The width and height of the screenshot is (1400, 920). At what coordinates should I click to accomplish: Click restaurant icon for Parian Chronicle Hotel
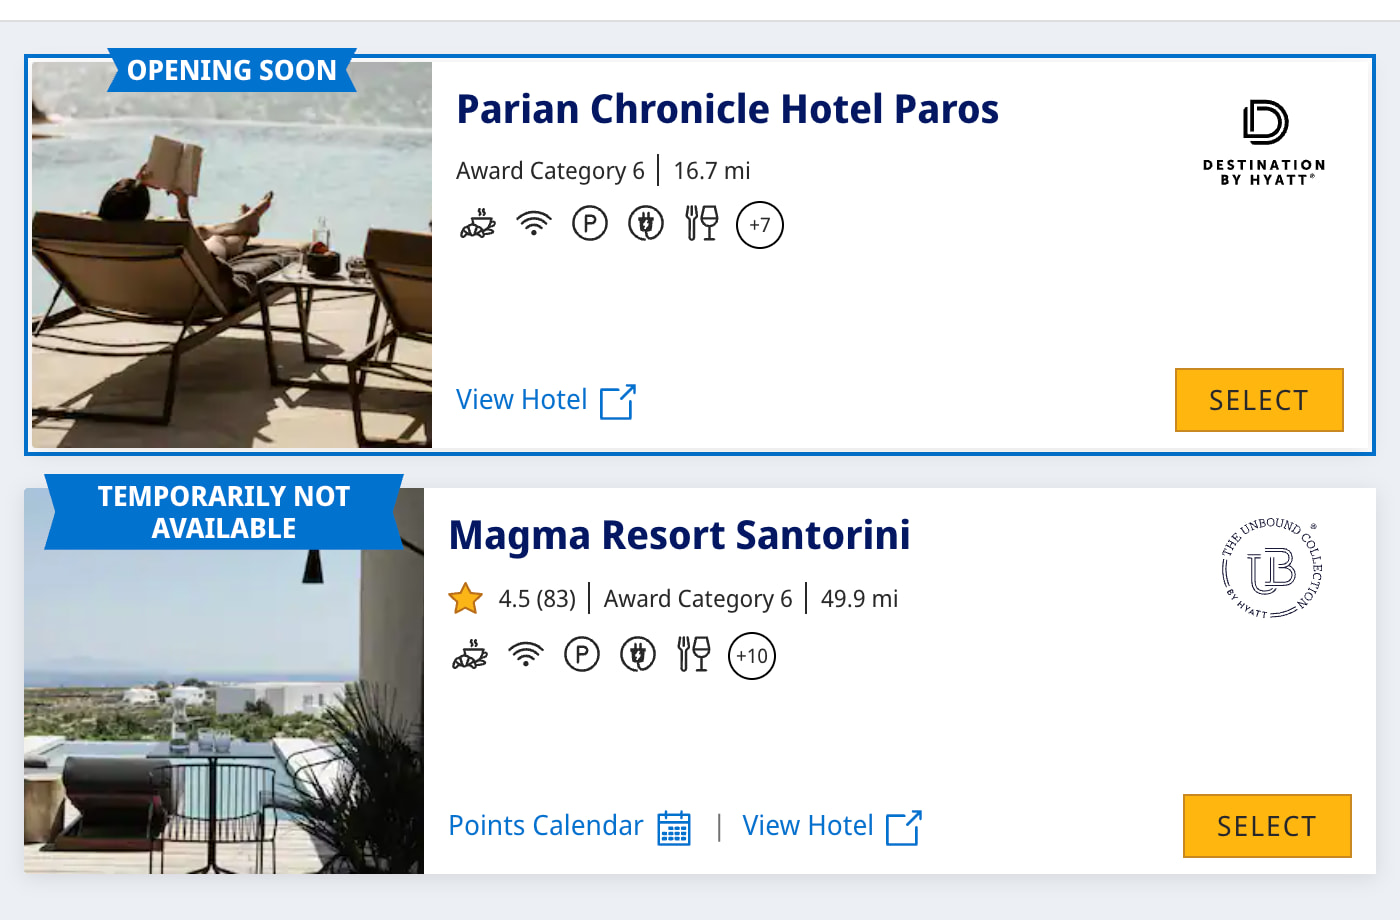pyautogui.click(x=702, y=224)
